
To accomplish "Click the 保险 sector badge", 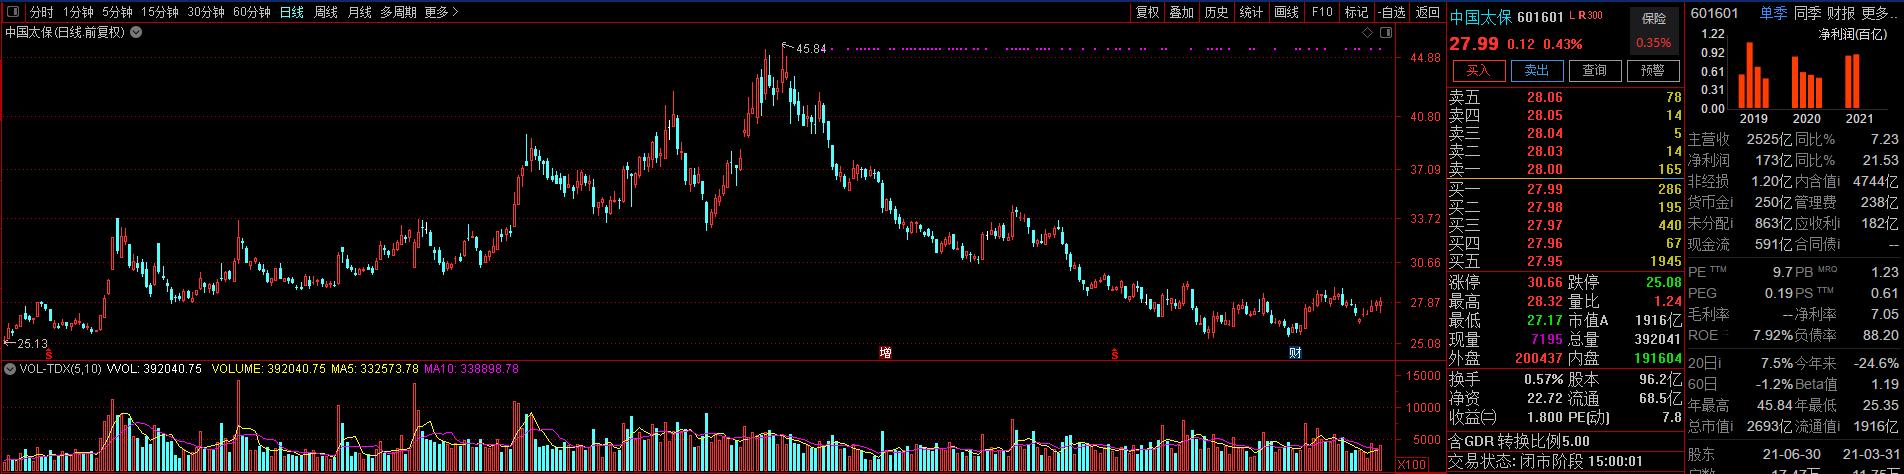I will (x=1654, y=19).
